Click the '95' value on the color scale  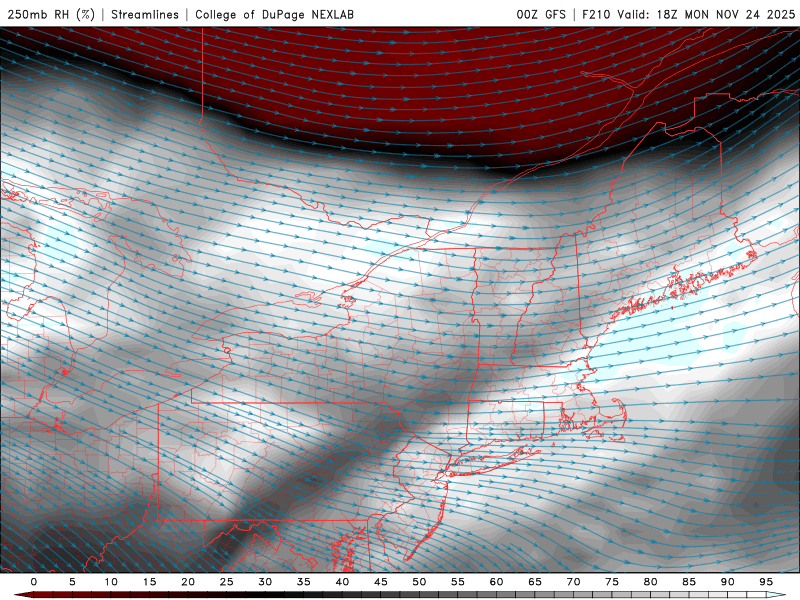[x=766, y=582]
